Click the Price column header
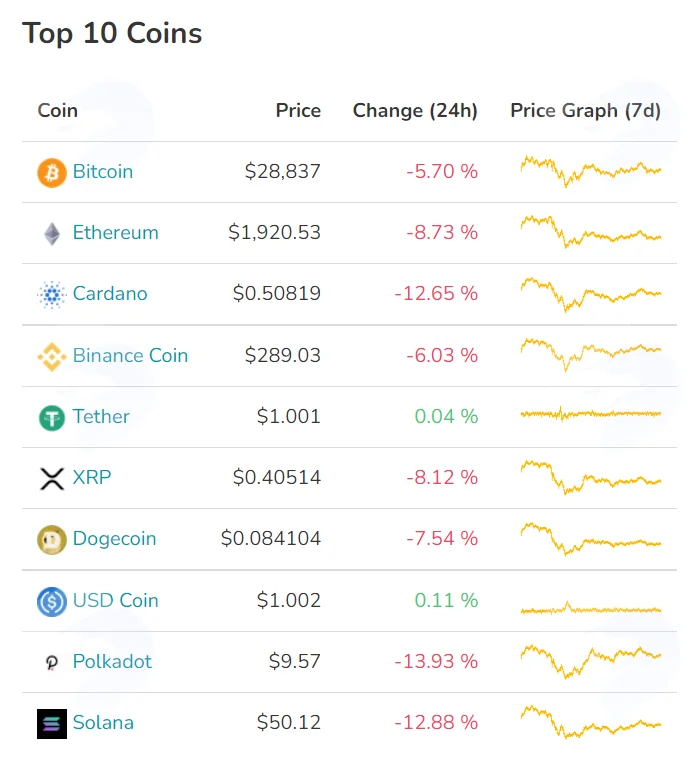Viewport: 692px width, 765px height. point(298,110)
